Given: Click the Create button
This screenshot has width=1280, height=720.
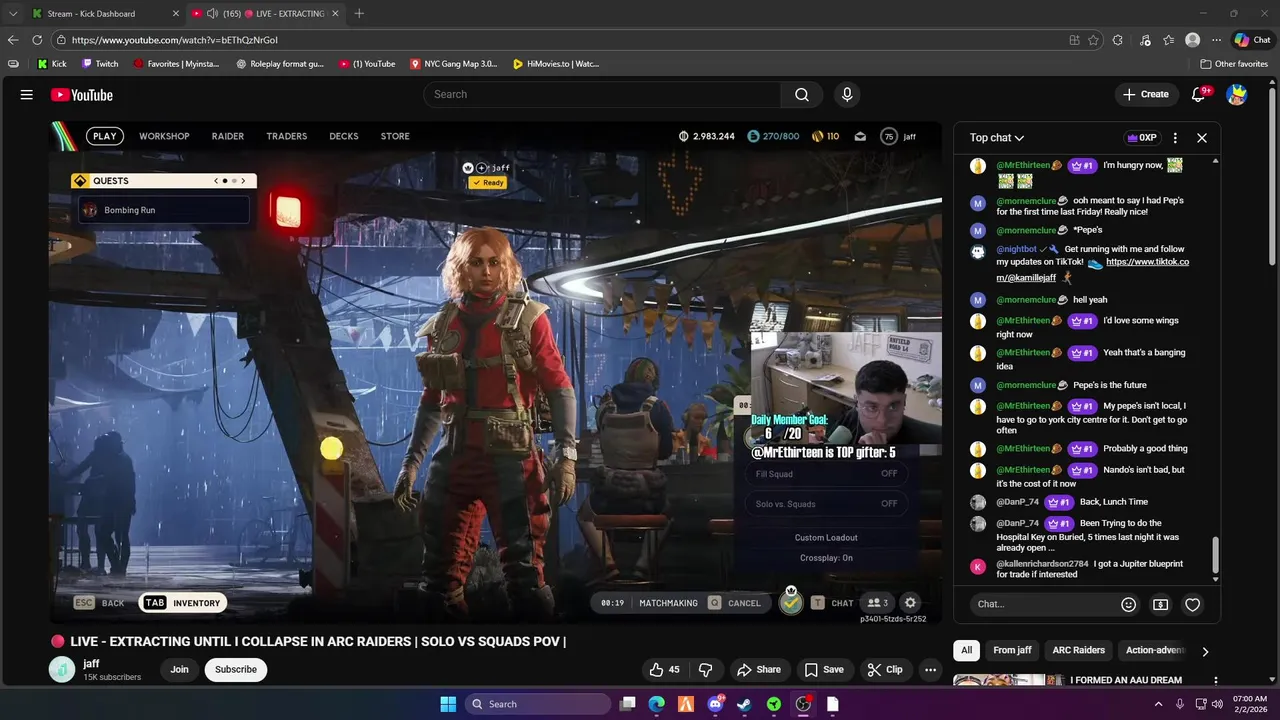Looking at the screenshot, I should (1145, 94).
